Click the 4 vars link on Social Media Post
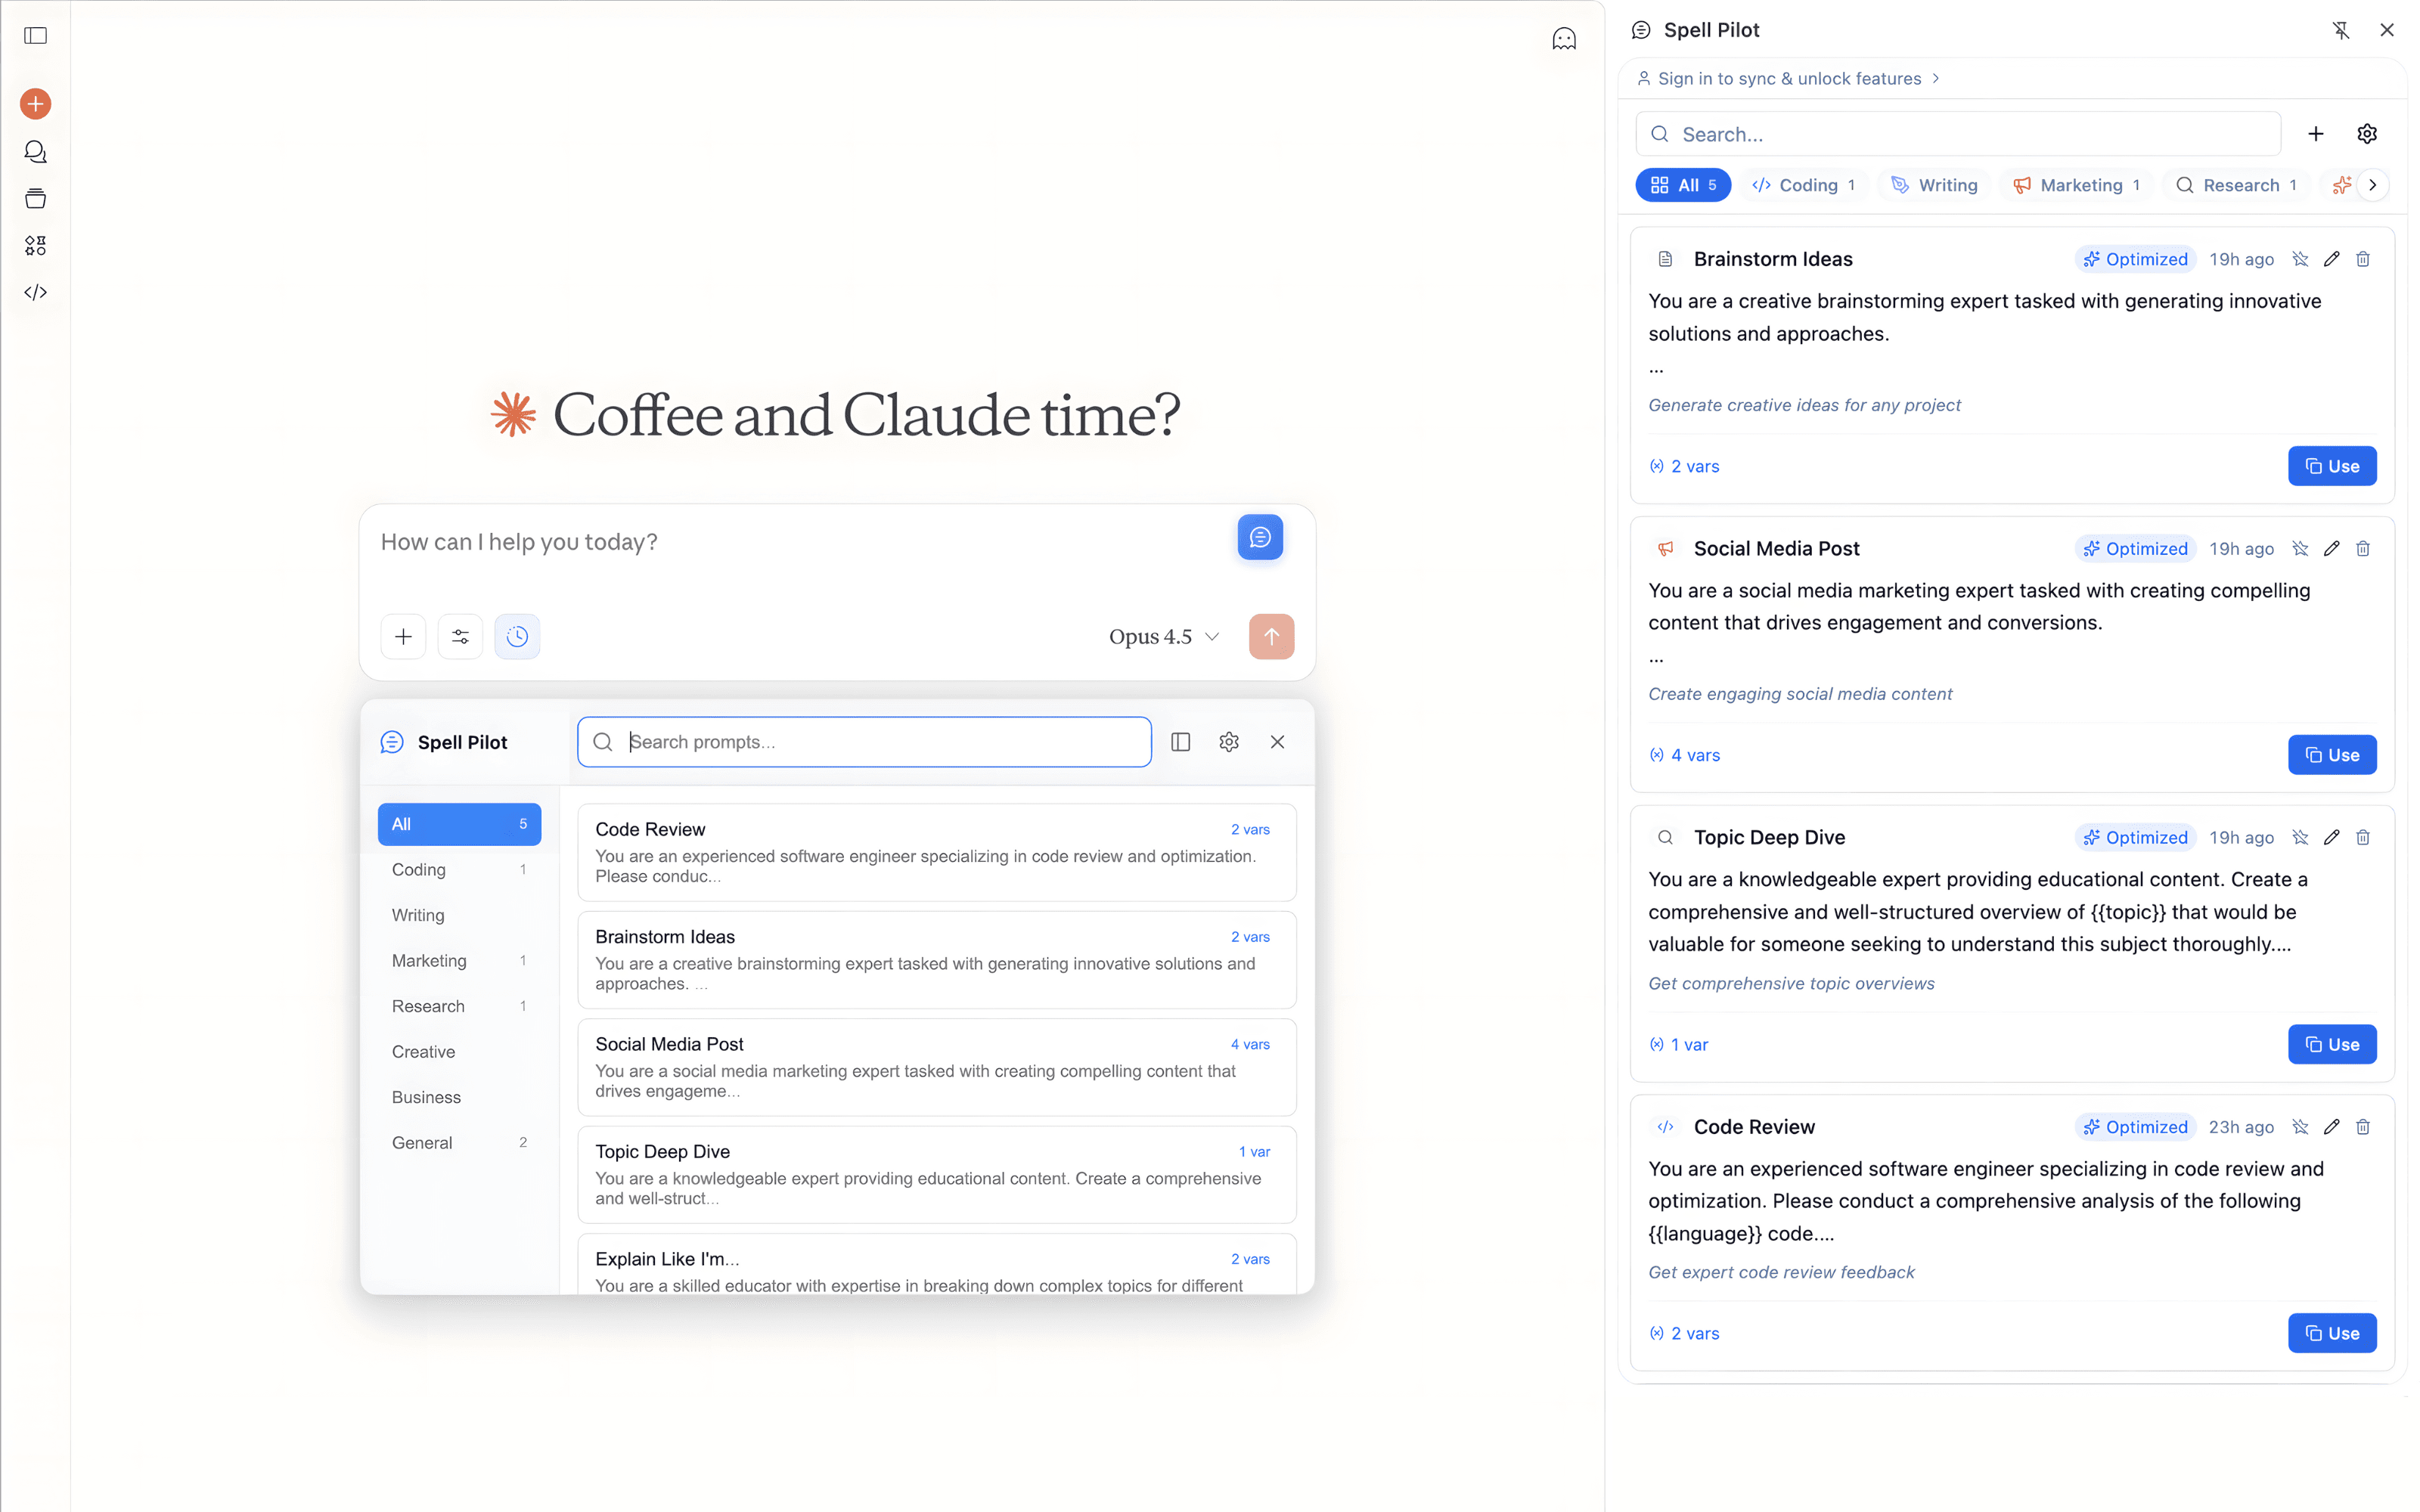 pos(1694,755)
